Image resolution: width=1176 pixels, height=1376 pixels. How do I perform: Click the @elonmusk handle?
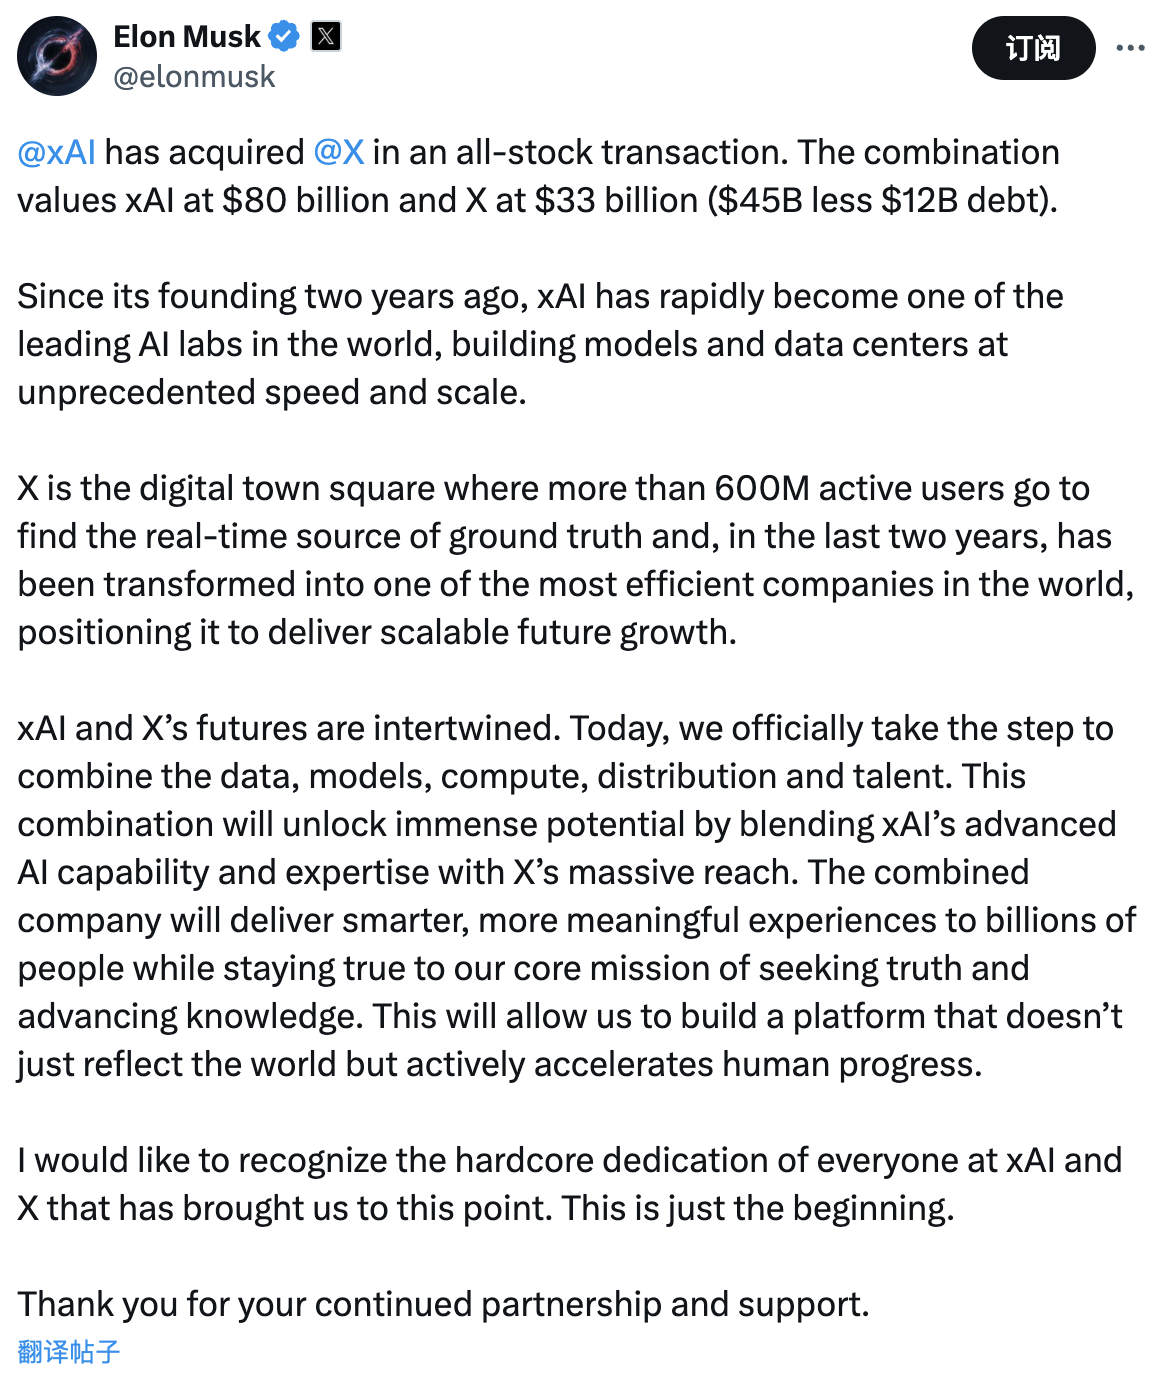tap(194, 77)
